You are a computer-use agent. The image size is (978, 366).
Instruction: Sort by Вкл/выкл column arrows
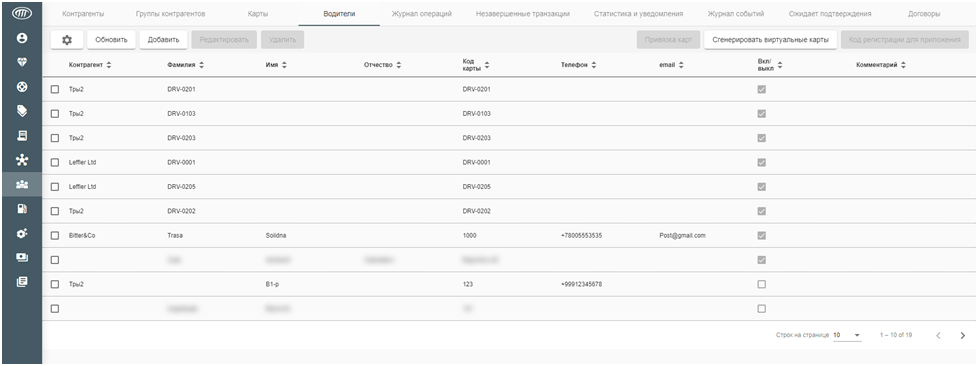tap(780, 65)
